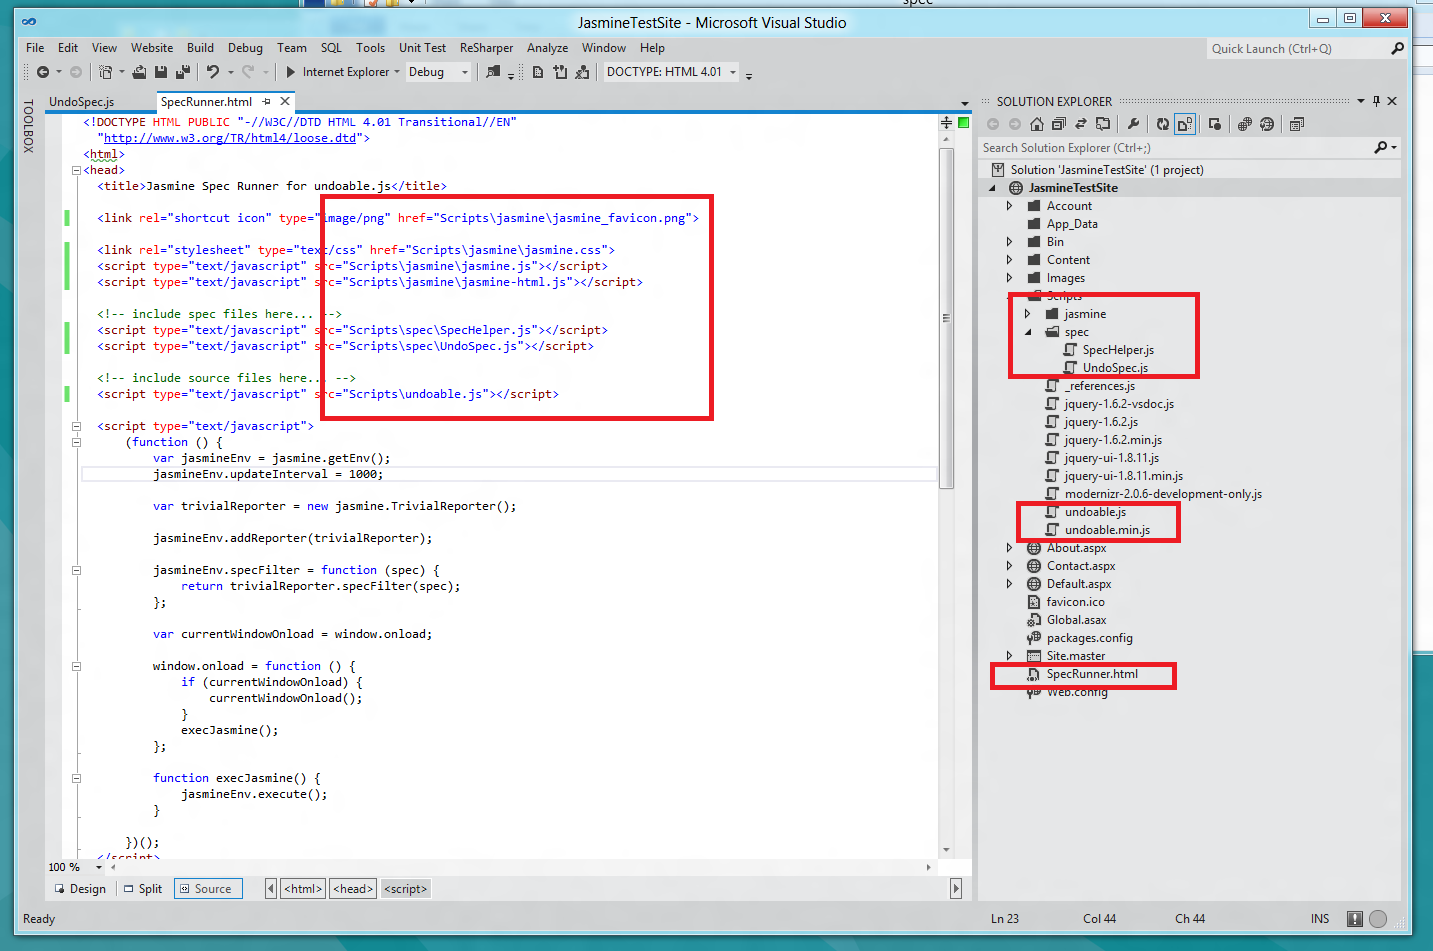Click the Undo toolbar icon

213,72
